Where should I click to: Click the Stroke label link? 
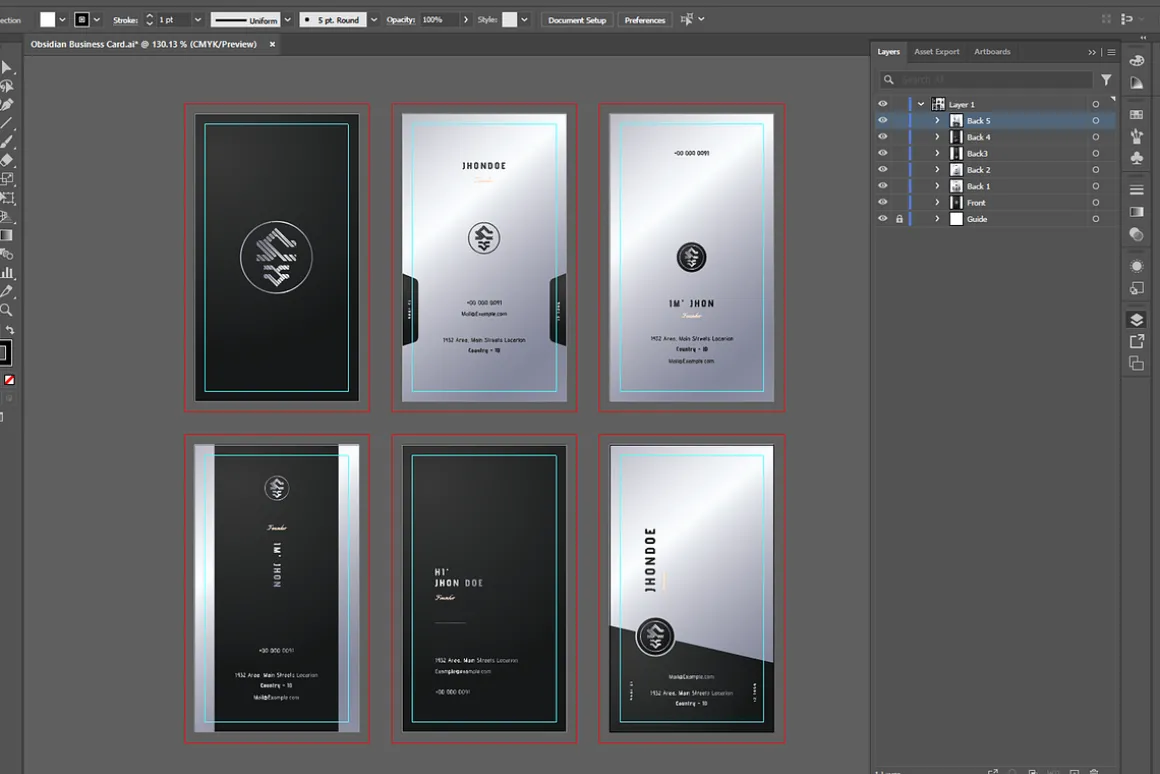[125, 20]
